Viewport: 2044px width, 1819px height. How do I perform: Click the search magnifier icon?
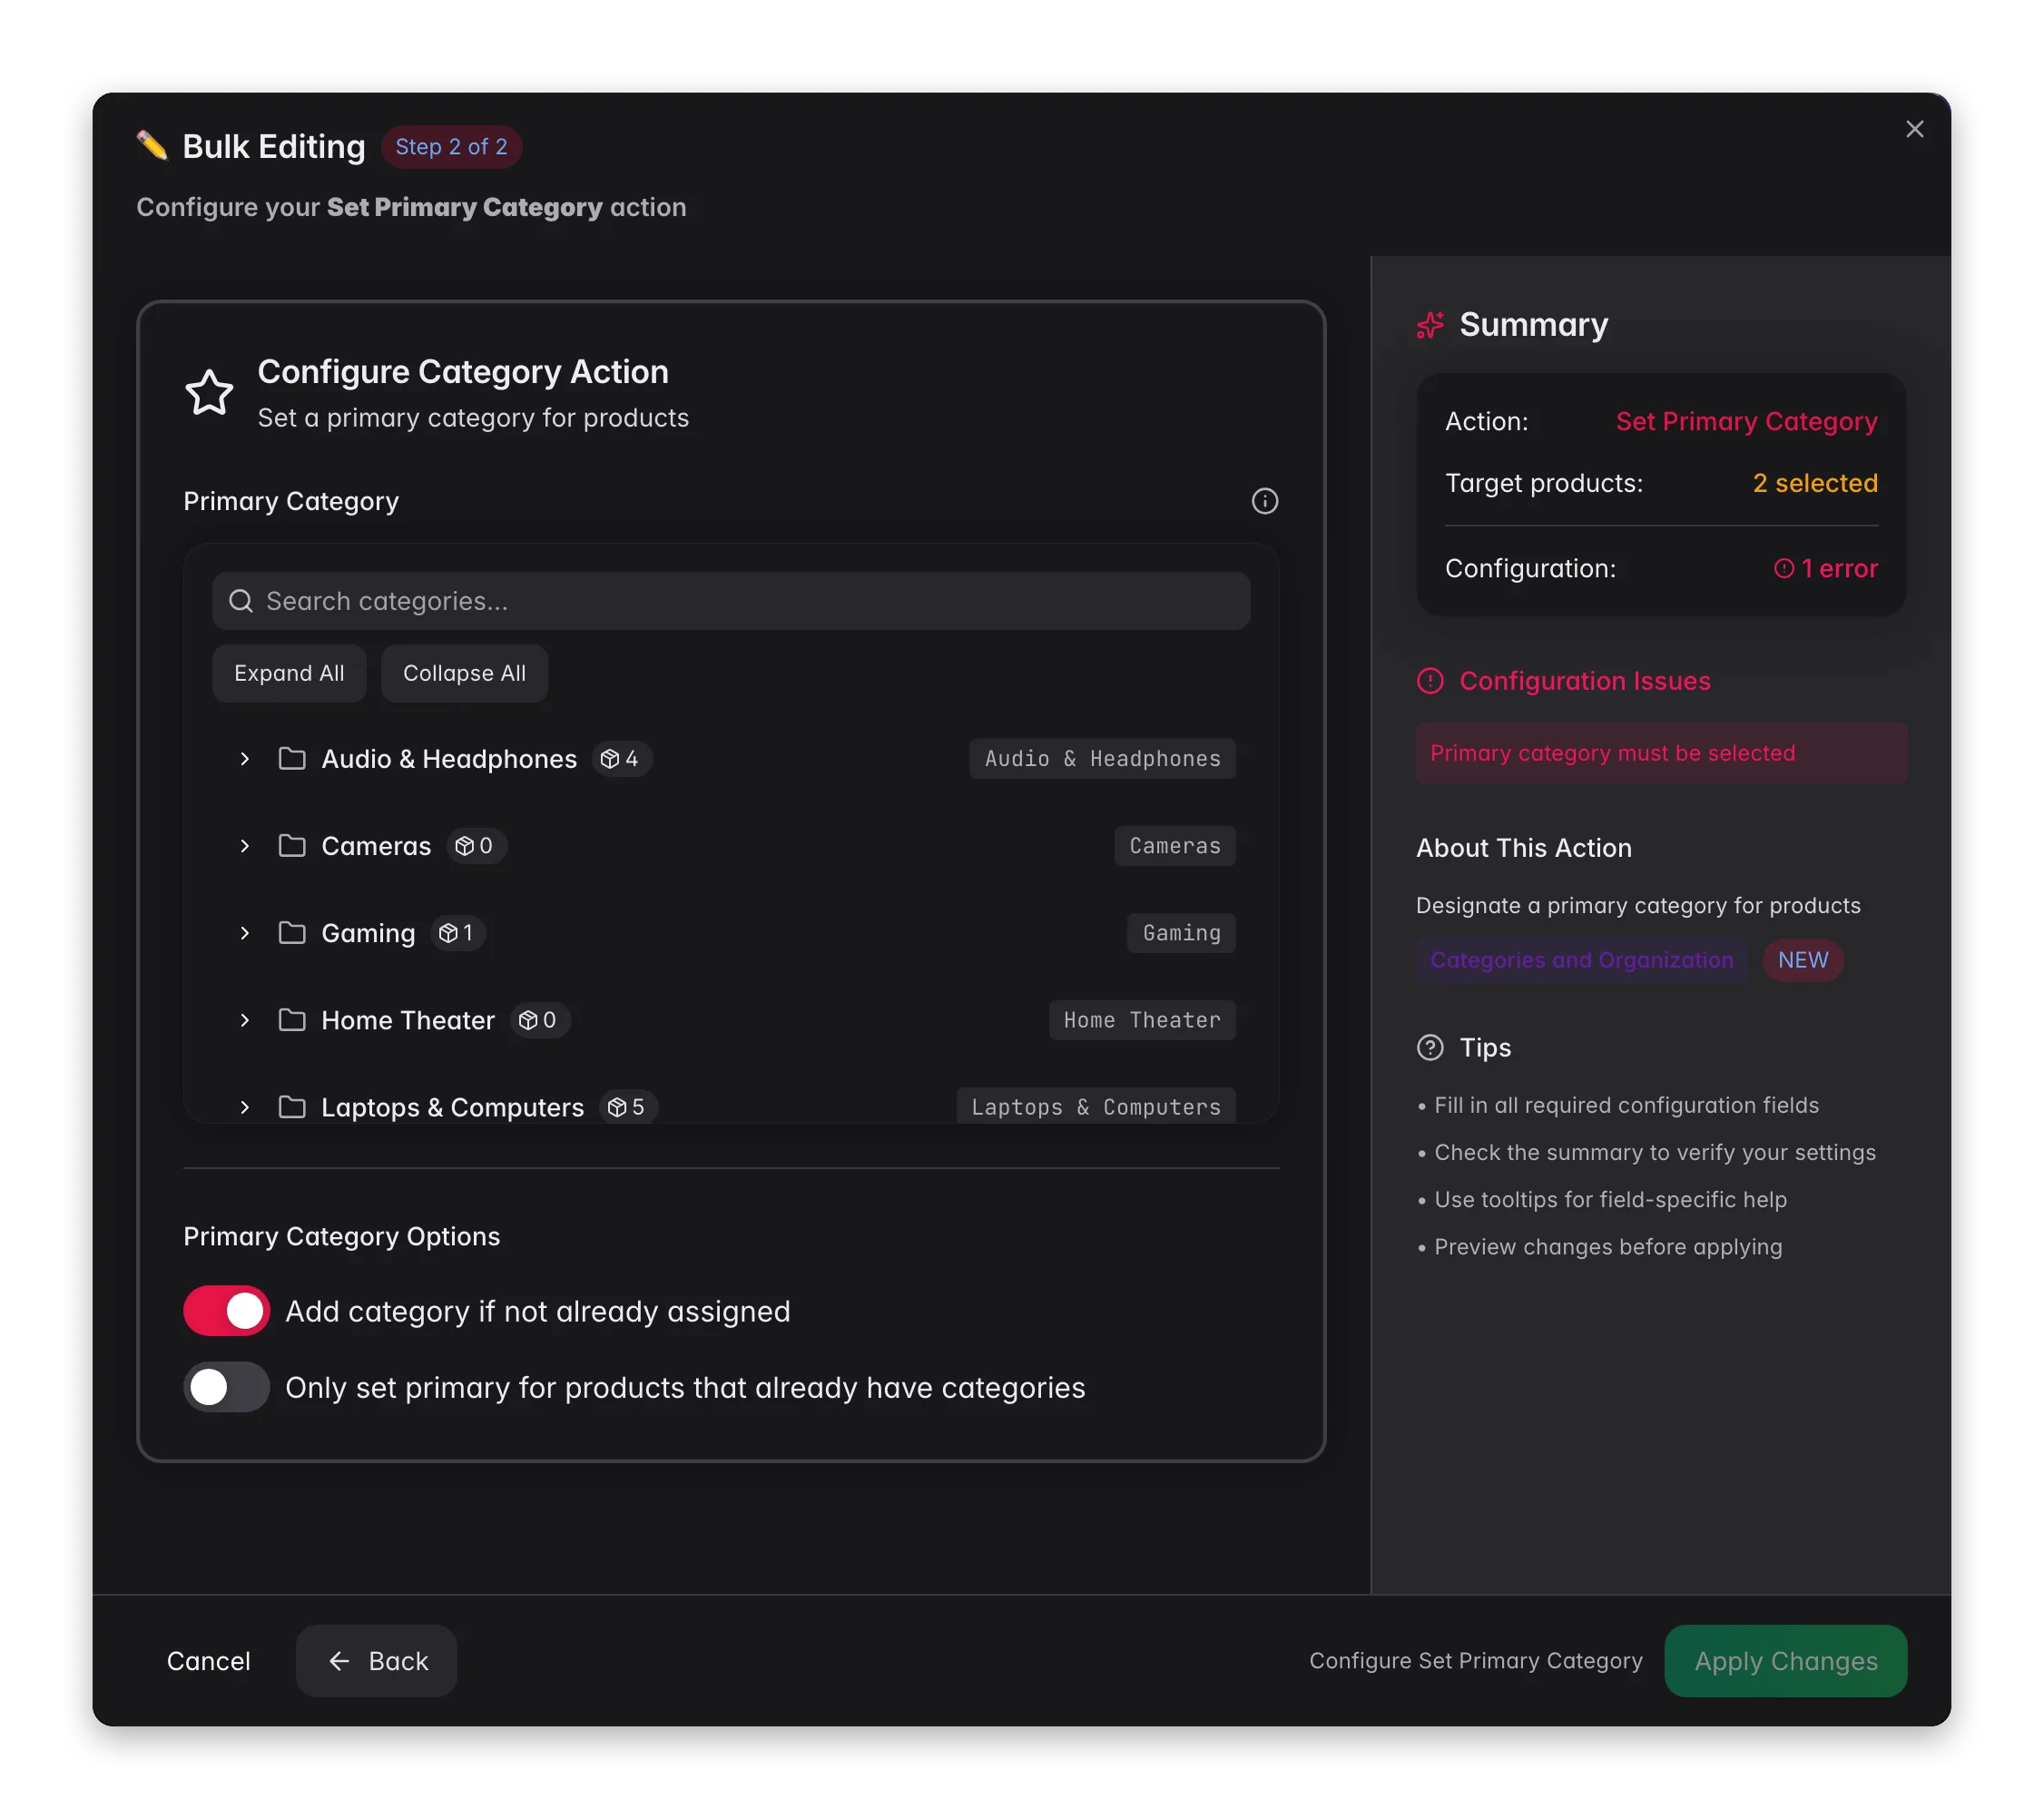pos(240,601)
